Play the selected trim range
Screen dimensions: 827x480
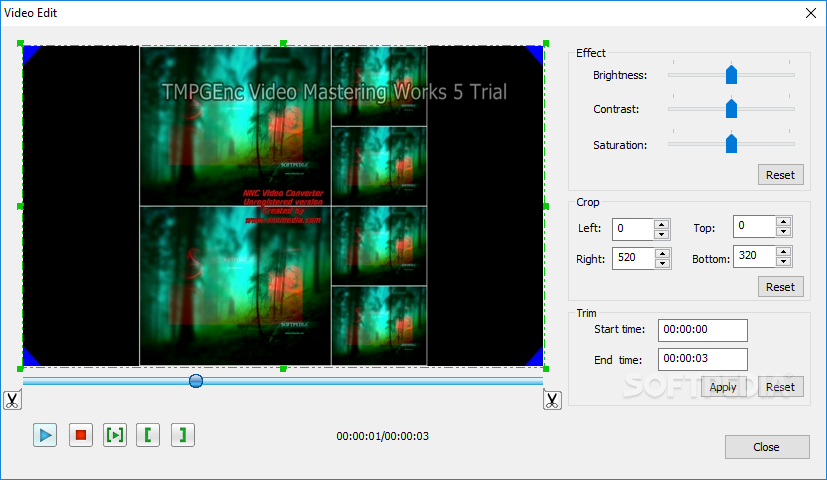point(114,435)
